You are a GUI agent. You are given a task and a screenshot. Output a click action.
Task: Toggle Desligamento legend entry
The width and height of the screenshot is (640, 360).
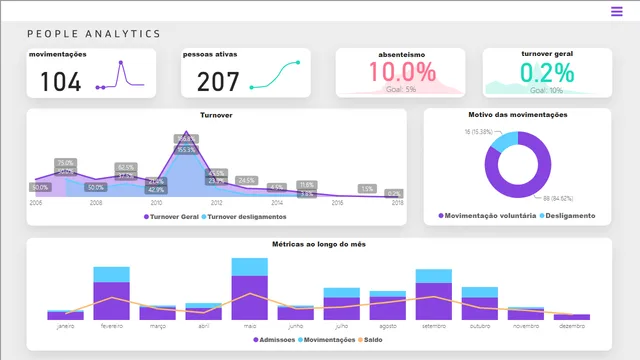(x=567, y=216)
